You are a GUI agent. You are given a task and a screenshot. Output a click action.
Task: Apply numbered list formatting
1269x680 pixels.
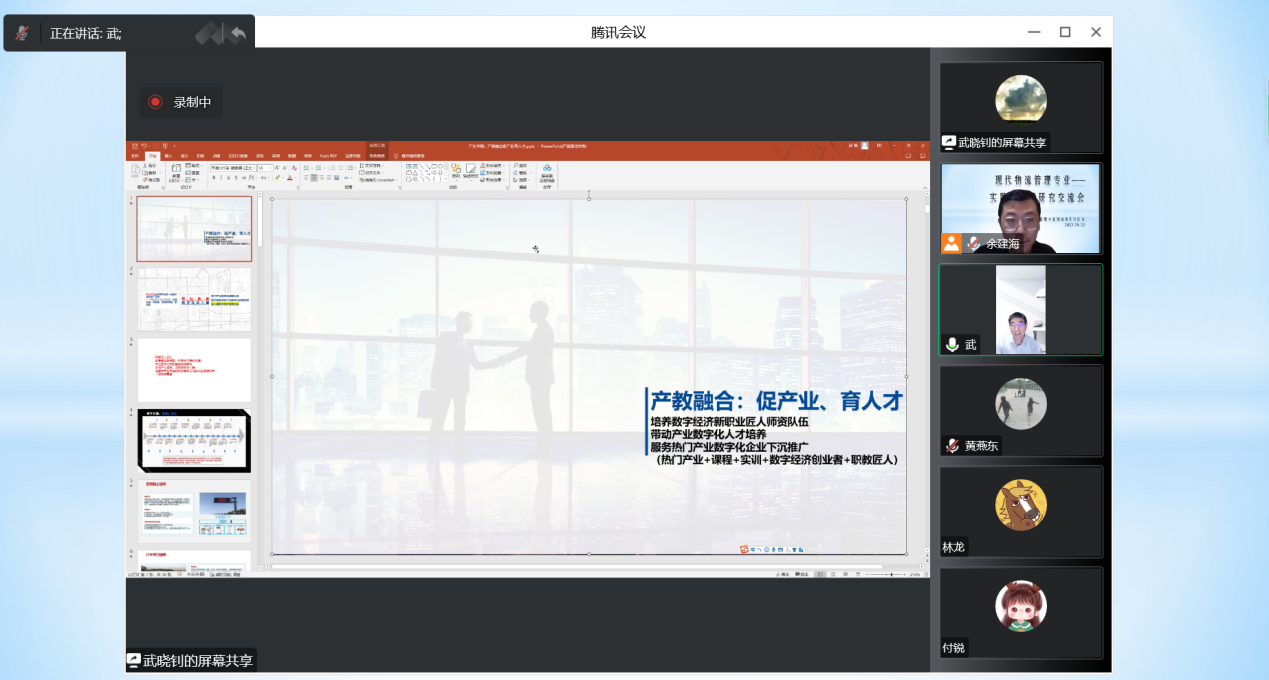[318, 167]
